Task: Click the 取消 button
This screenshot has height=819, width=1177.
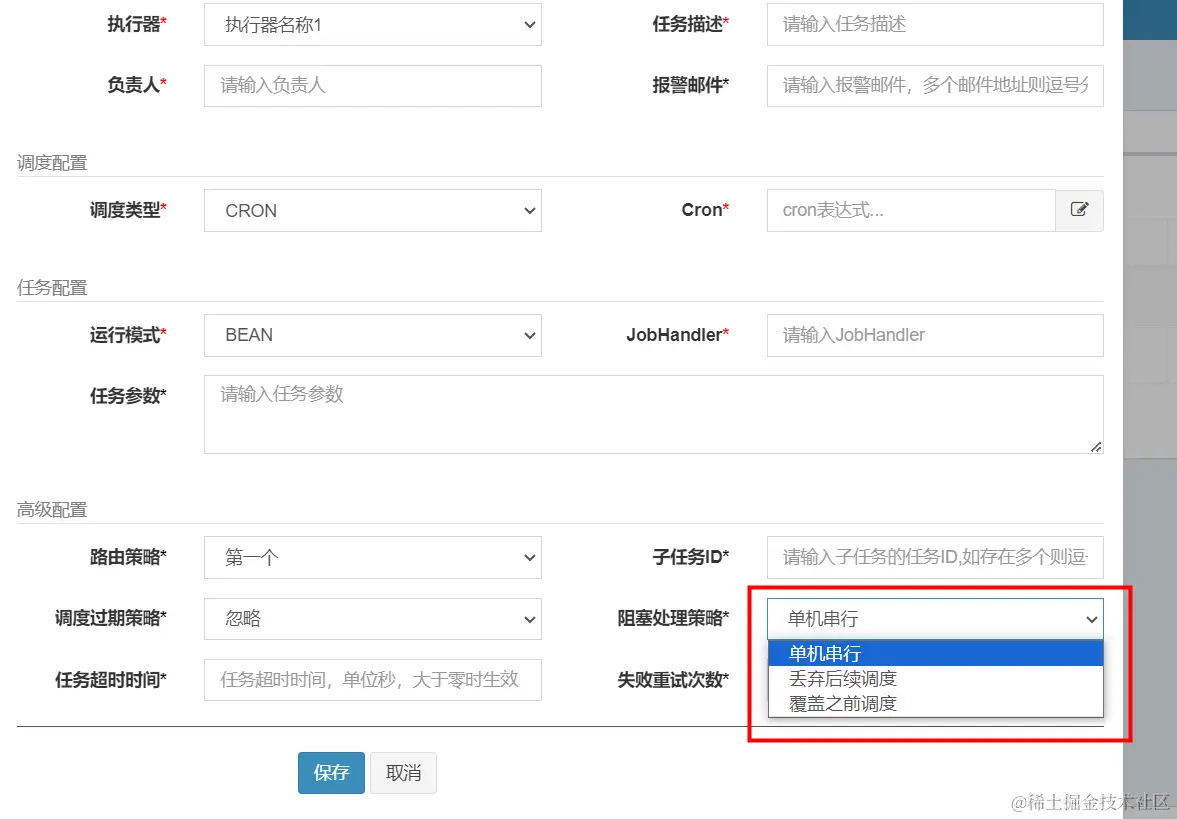Action: tap(403, 772)
